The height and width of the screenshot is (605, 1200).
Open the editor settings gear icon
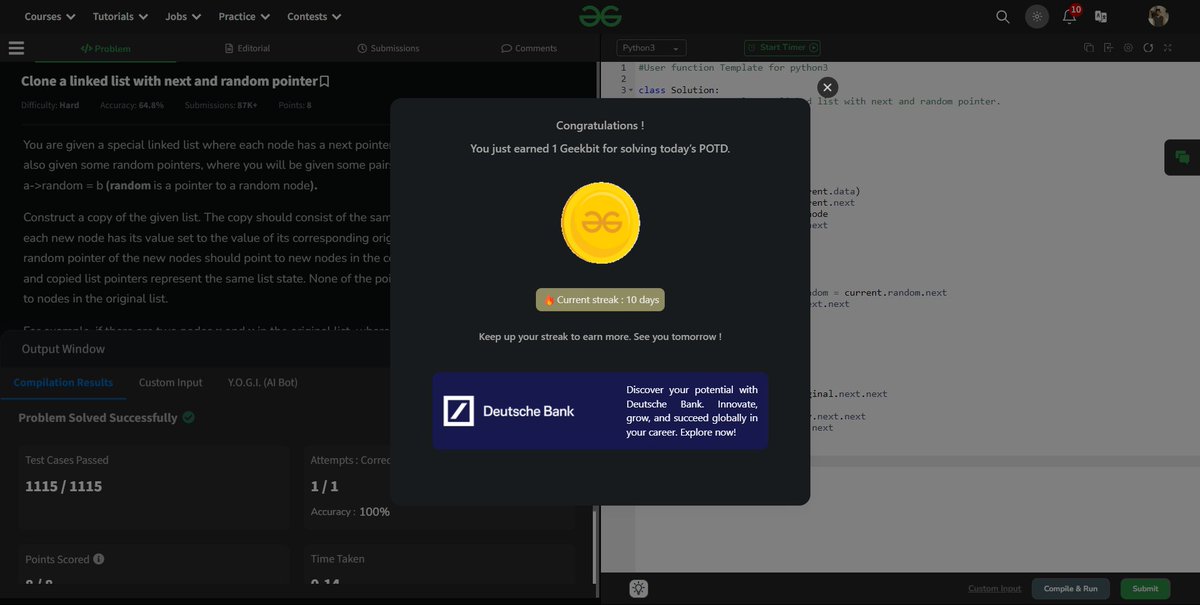[x=1128, y=48]
